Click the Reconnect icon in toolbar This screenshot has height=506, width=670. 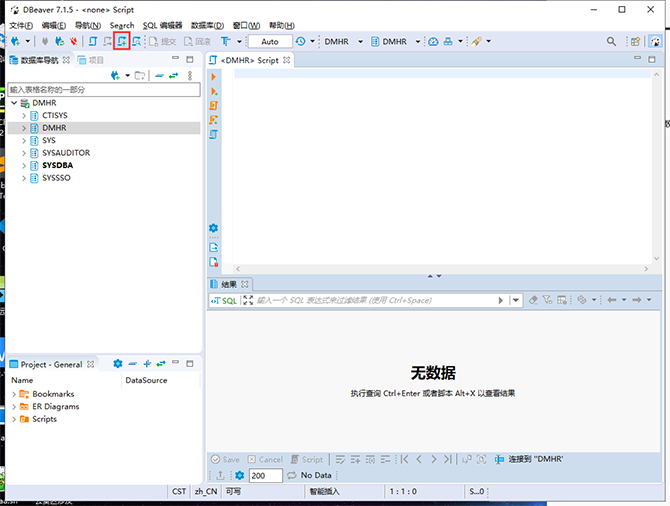[59, 41]
